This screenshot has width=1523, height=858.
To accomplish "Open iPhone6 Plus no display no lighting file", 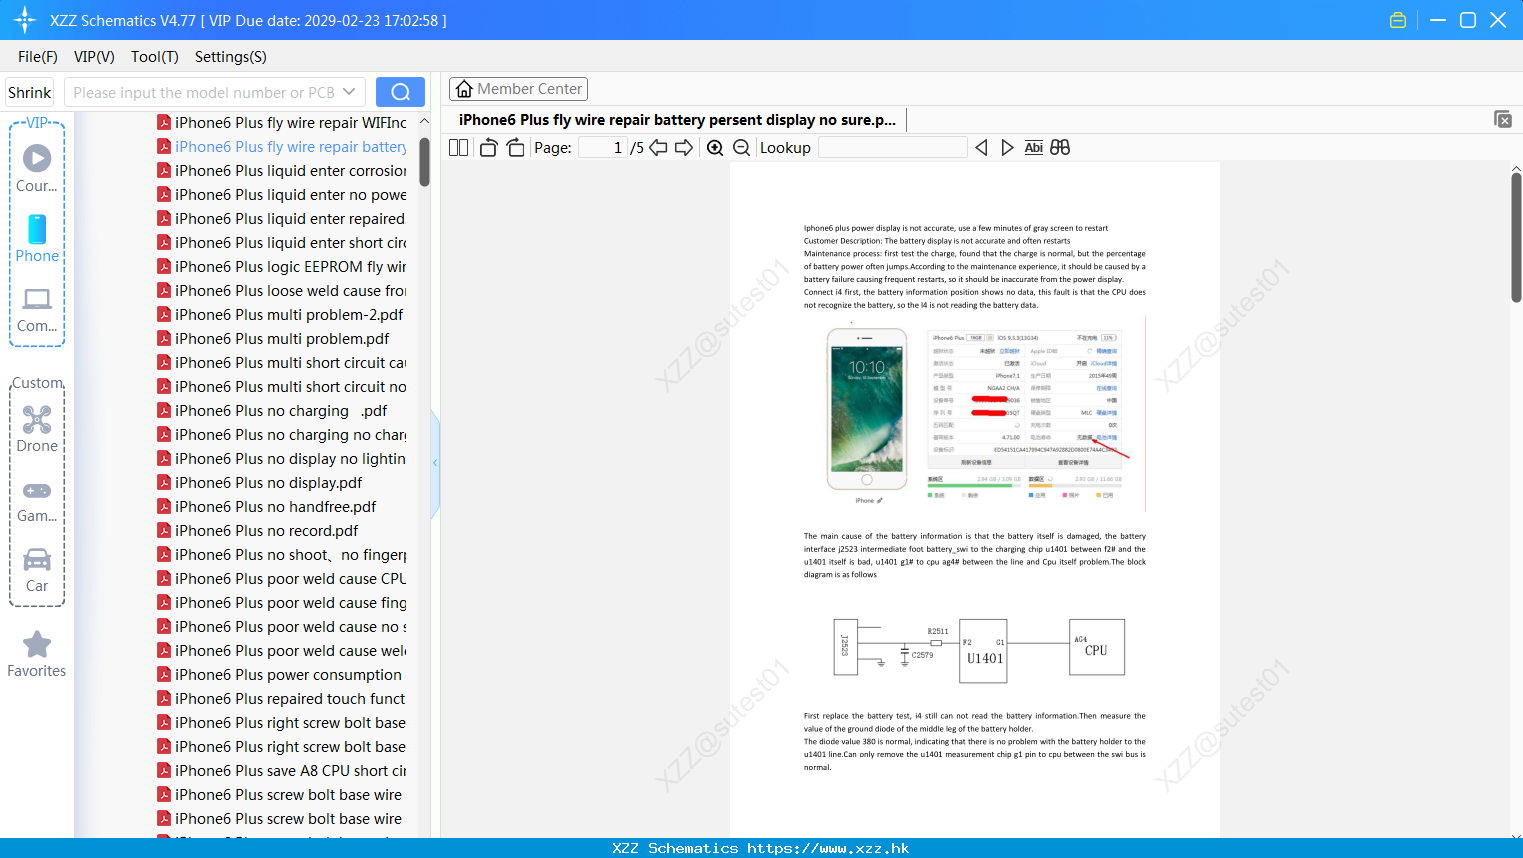I will pyautogui.click(x=282, y=458).
